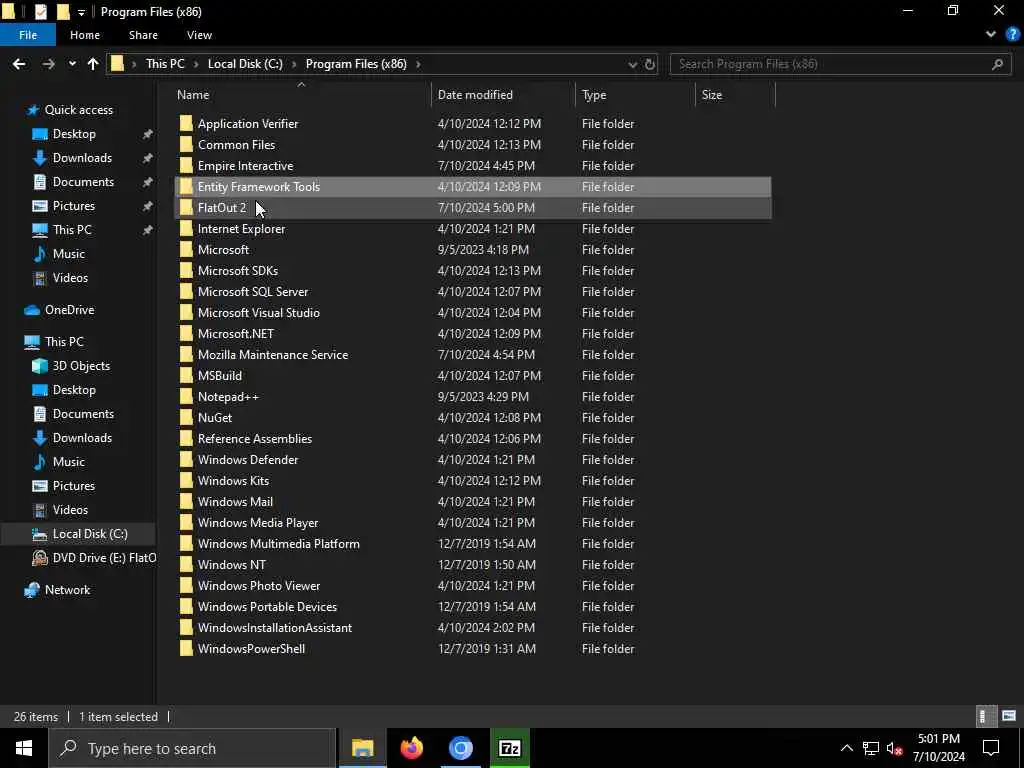Click the search magnifier icon

[x=997, y=64]
